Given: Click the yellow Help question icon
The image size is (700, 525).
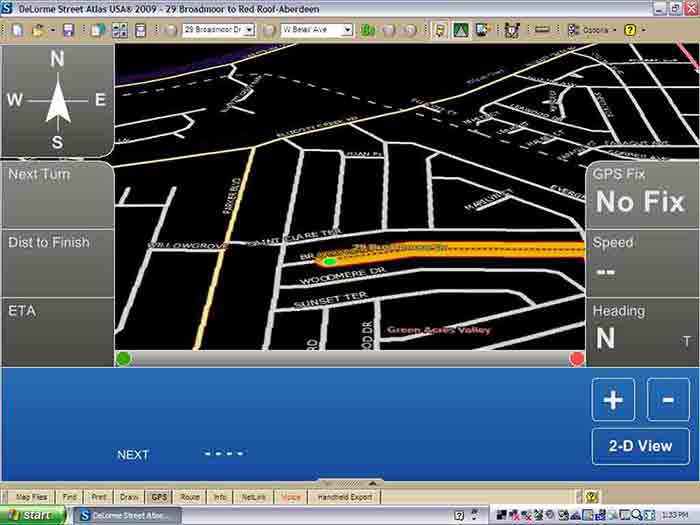Looking at the screenshot, I should (630, 30).
